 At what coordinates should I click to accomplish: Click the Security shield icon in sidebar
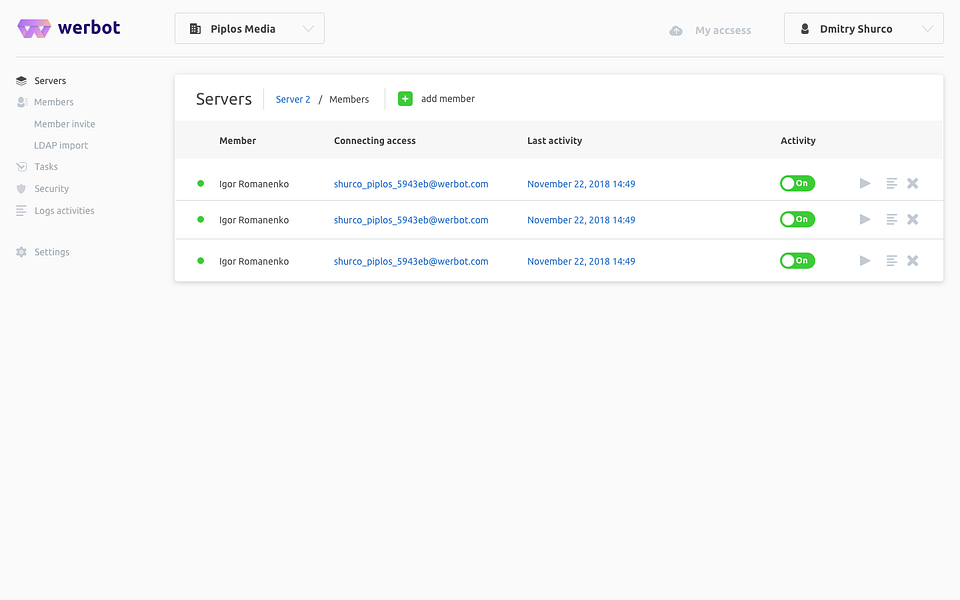tap(22, 189)
